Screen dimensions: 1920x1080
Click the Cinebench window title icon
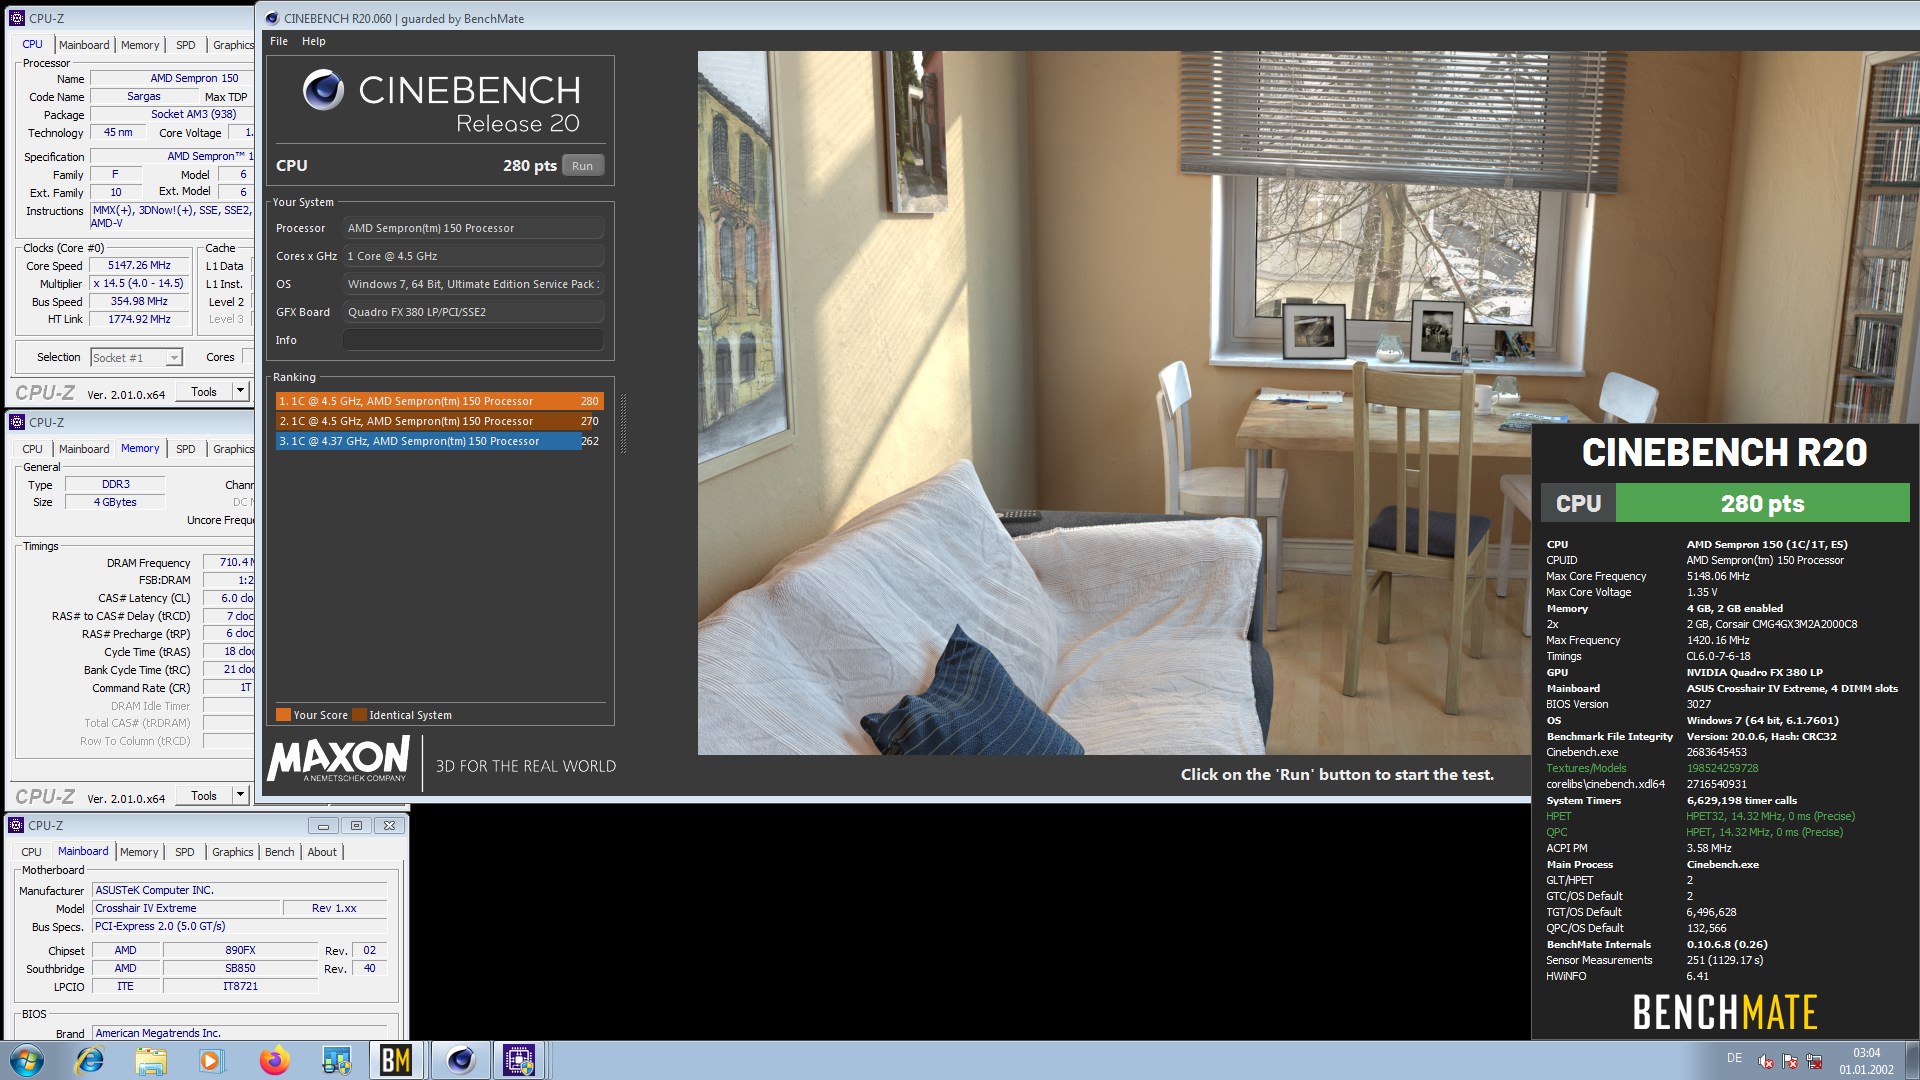271,18
